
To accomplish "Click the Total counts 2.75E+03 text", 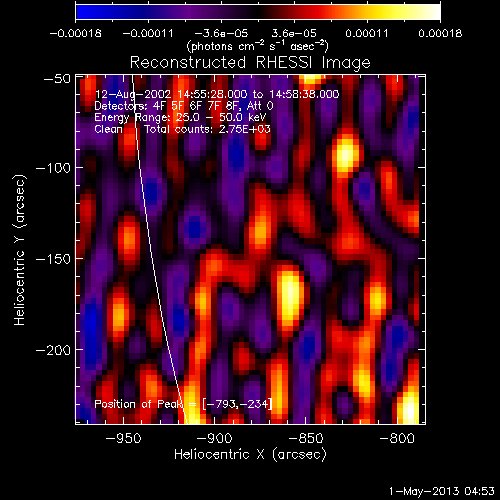I will 207,129.
